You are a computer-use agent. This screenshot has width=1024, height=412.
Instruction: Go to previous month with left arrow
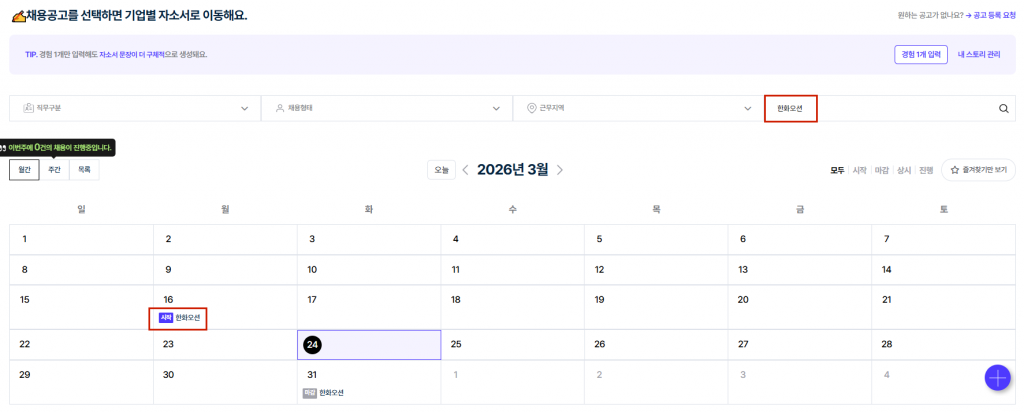pos(465,170)
